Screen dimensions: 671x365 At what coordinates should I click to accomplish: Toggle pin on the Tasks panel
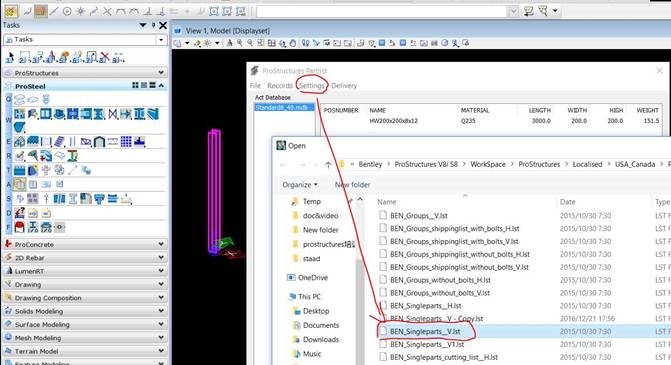(x=153, y=25)
